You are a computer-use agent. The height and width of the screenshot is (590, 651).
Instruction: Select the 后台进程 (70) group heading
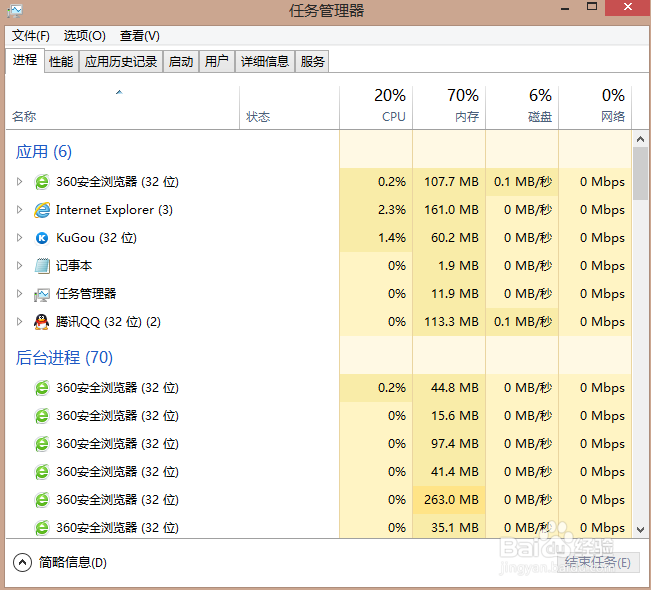(x=64, y=357)
